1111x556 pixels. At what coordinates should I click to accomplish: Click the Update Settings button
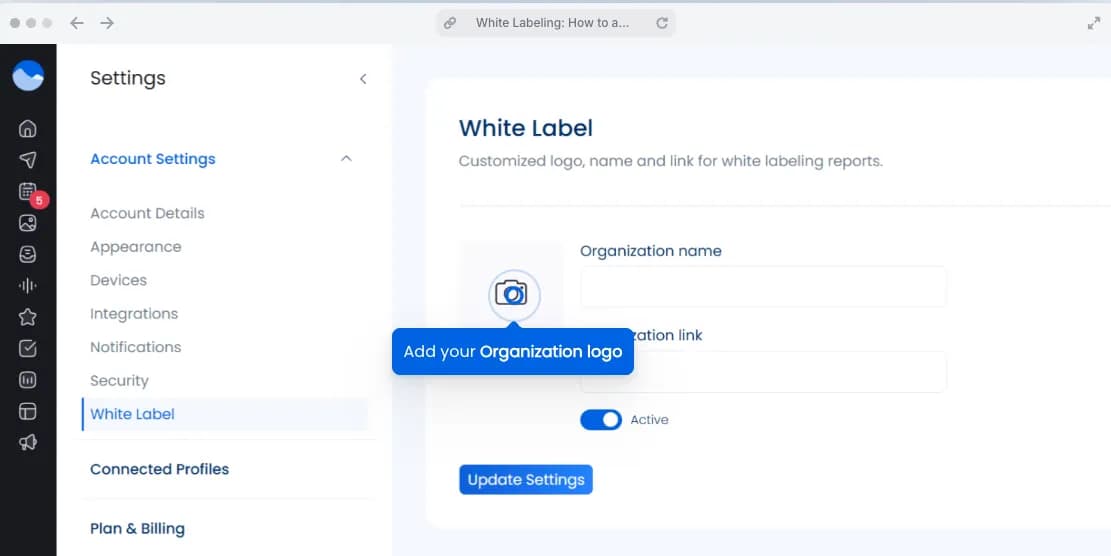coord(526,480)
